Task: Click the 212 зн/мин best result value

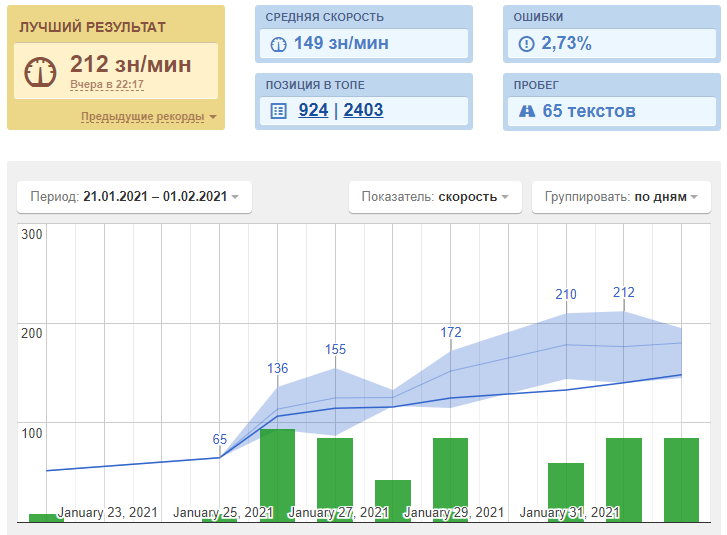Action: click(130, 64)
